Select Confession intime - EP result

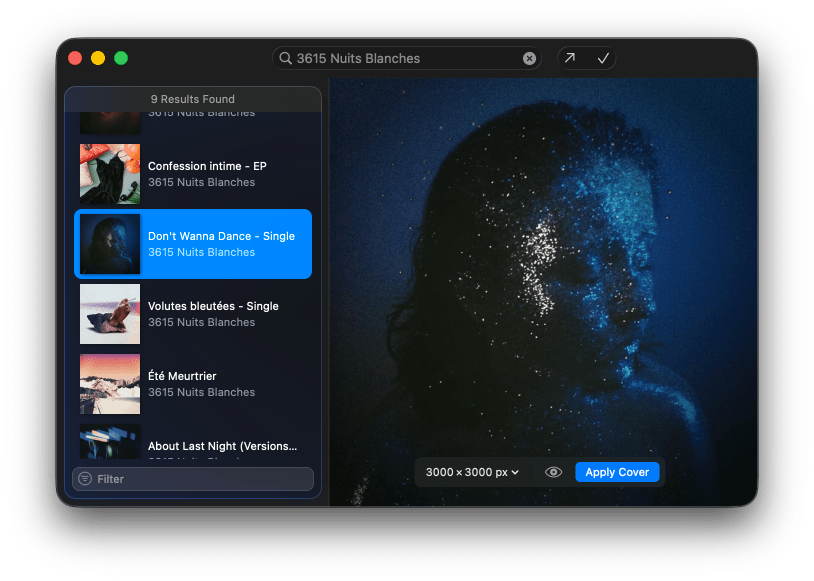pos(193,174)
